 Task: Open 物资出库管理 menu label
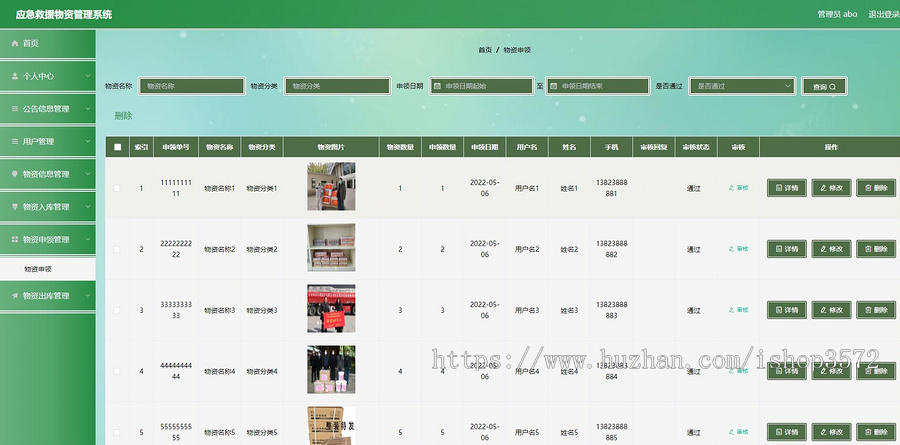pyautogui.click(x=46, y=296)
